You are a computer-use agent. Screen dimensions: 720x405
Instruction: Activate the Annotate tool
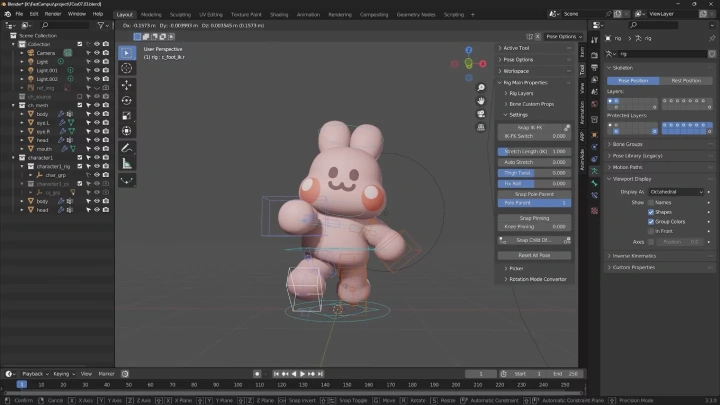point(127,148)
